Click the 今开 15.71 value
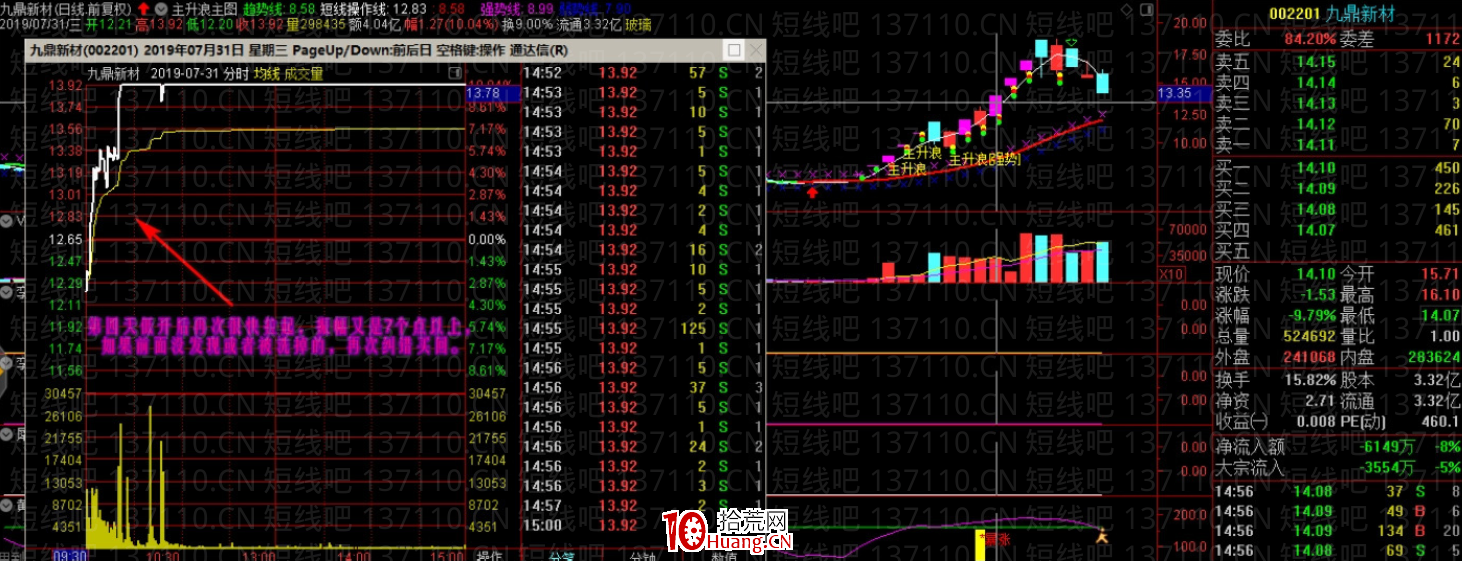Screen dimensions: 1462x561 coord(1440,273)
